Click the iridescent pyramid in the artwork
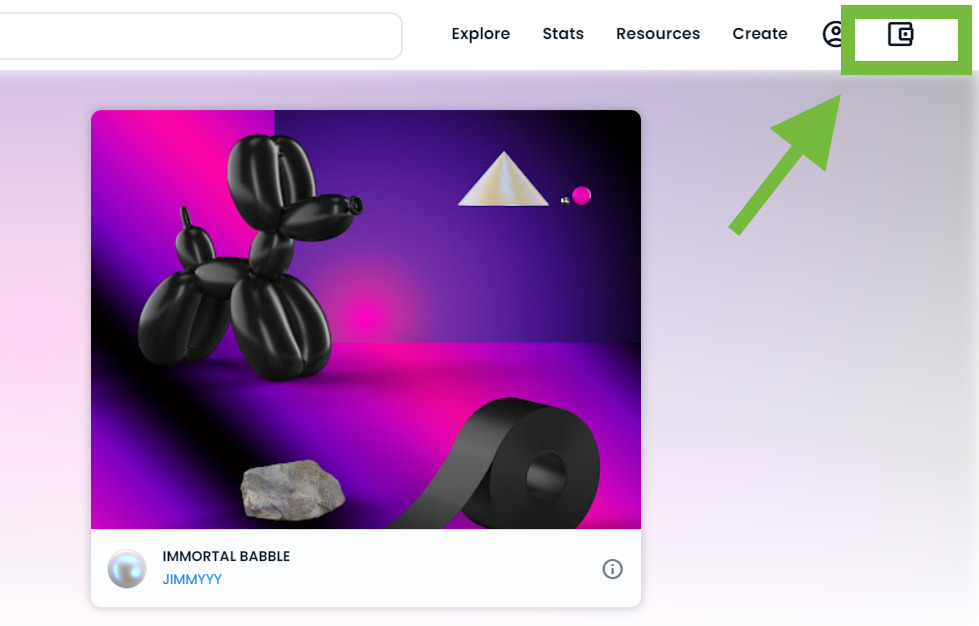The image size is (979, 626). click(x=503, y=179)
